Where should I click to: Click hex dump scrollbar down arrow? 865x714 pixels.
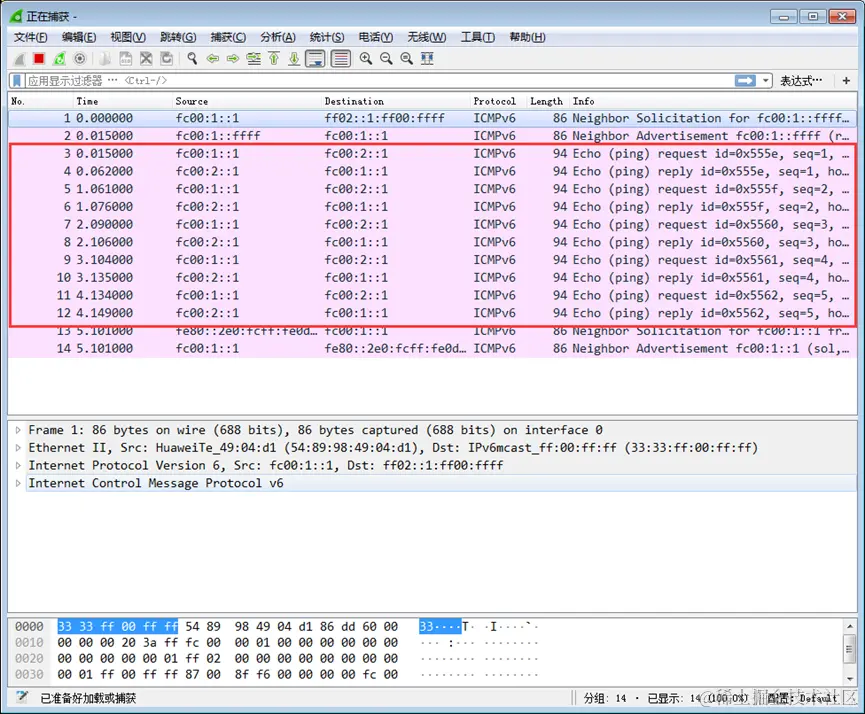850,679
